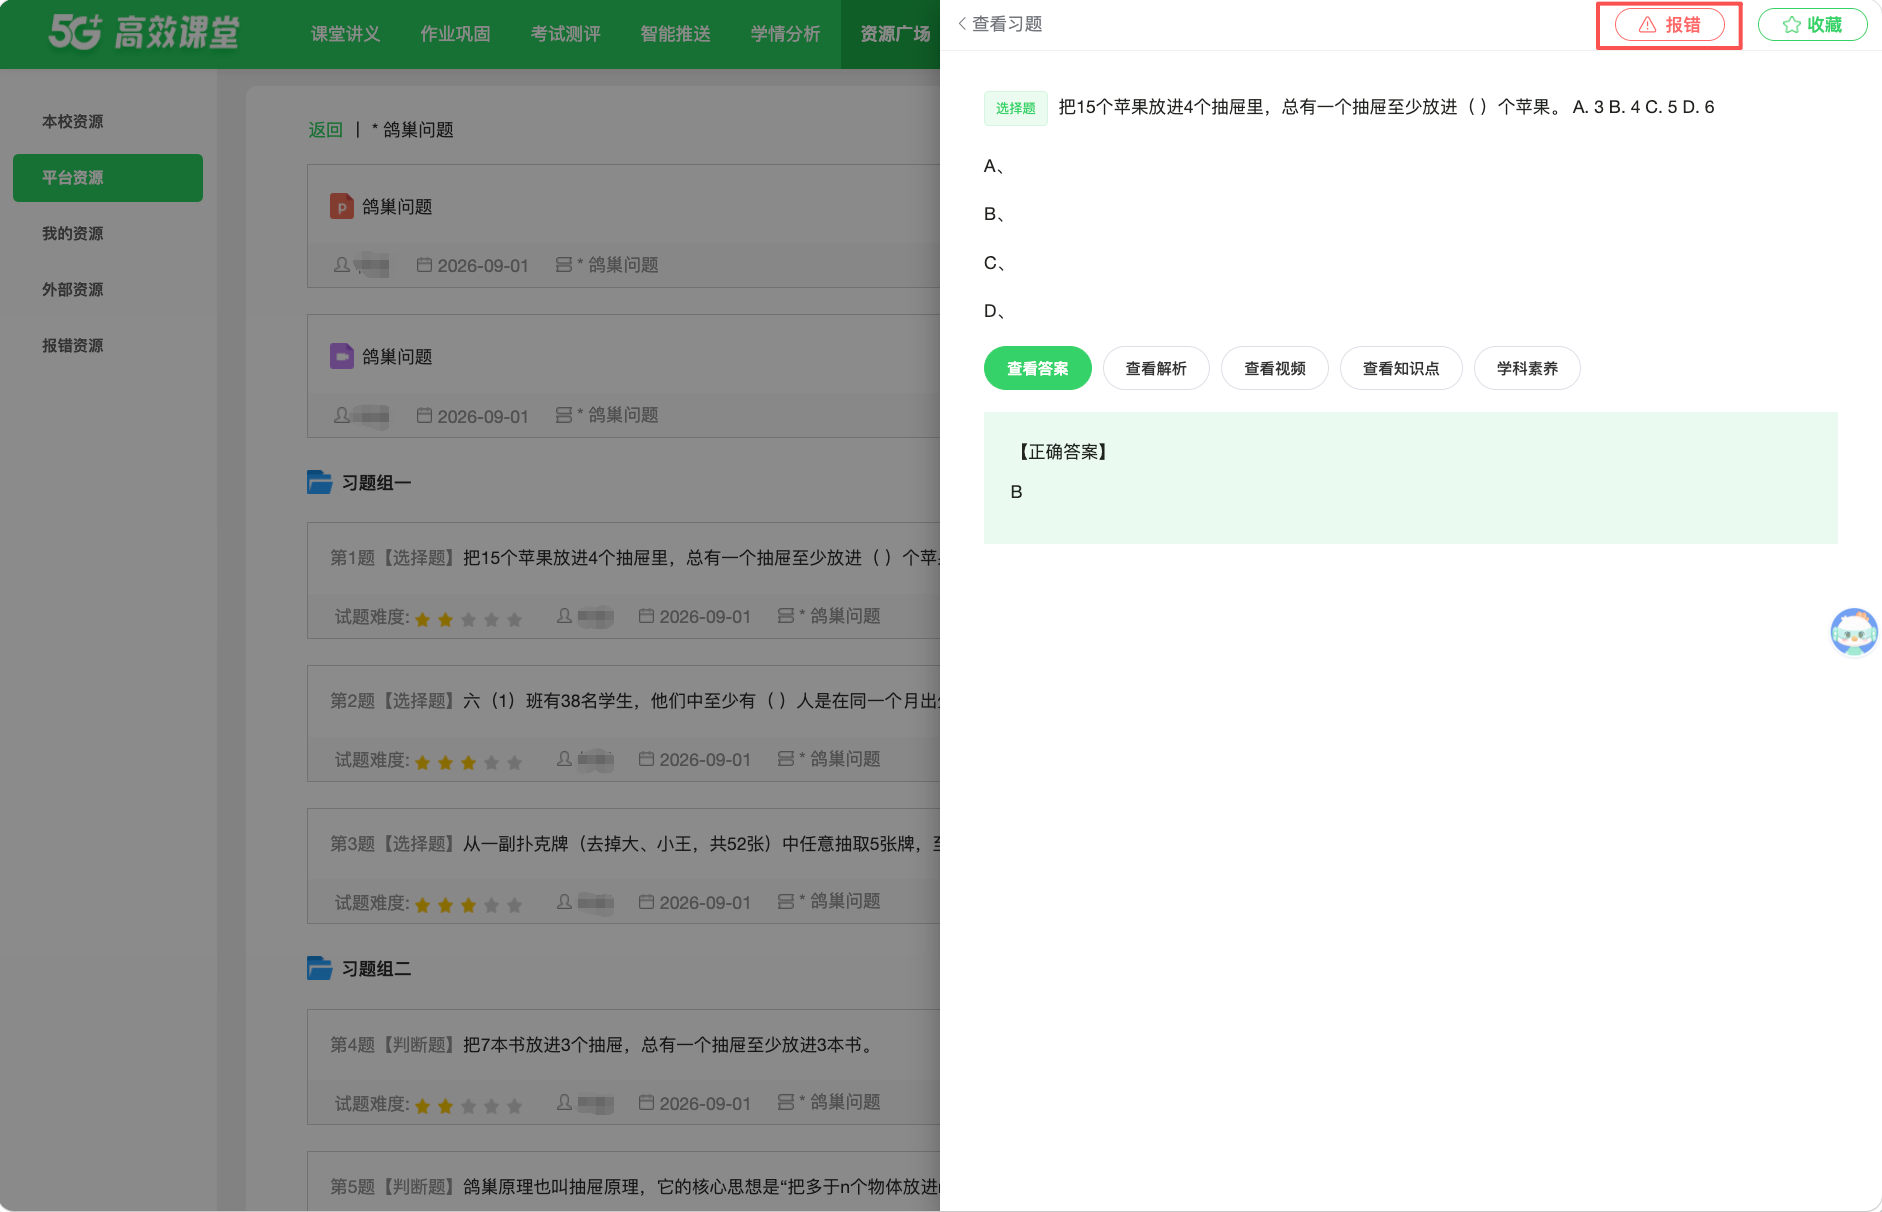Click the PowerPoint icon of 鸽巢问题
Screen dimensions: 1882x1212
pyautogui.click(x=342, y=206)
